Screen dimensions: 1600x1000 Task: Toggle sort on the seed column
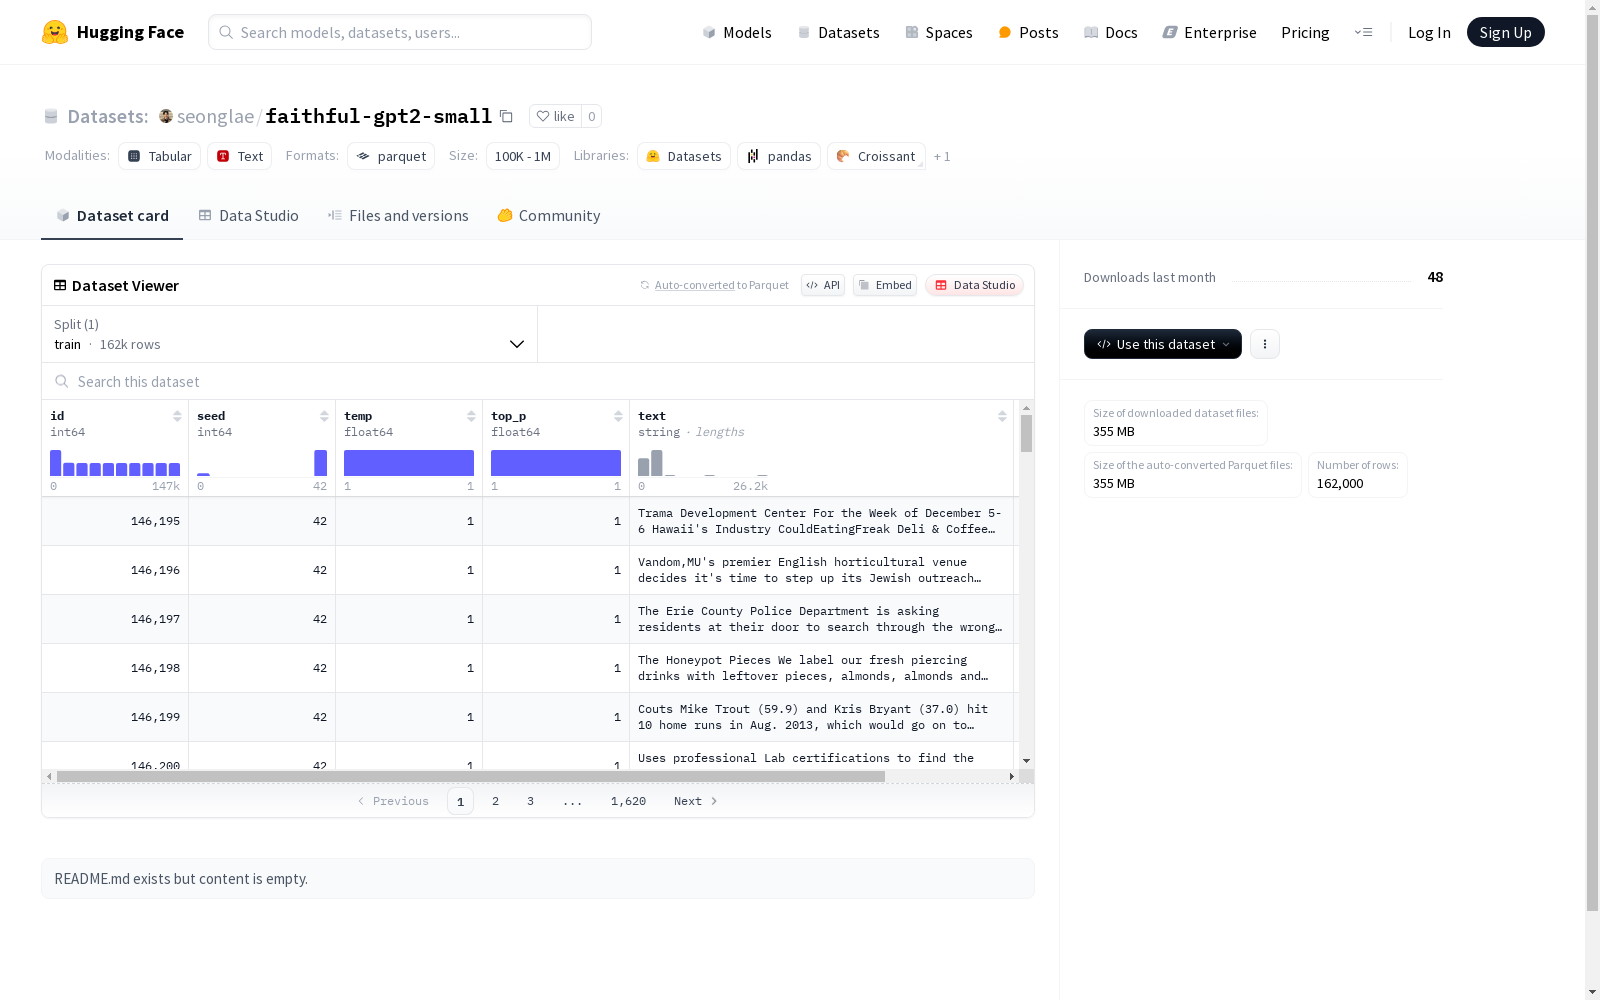(x=324, y=416)
